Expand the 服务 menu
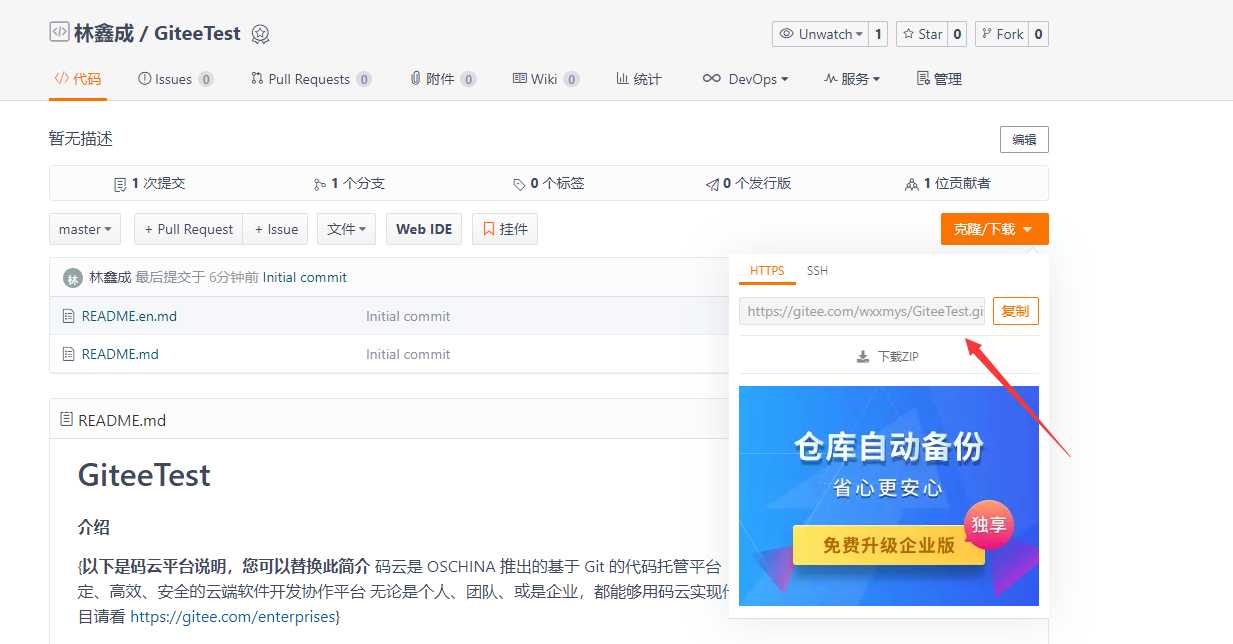Viewport: 1233px width, 644px height. (x=851, y=79)
